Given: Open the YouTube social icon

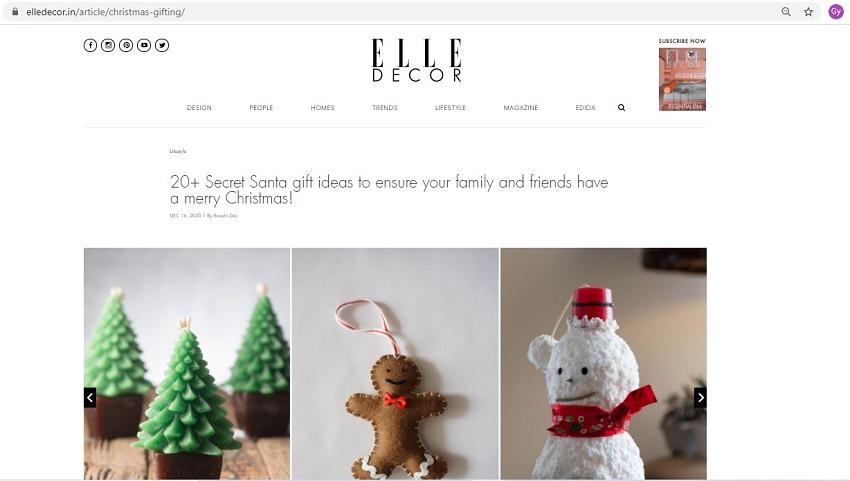Looking at the screenshot, I should (x=144, y=46).
